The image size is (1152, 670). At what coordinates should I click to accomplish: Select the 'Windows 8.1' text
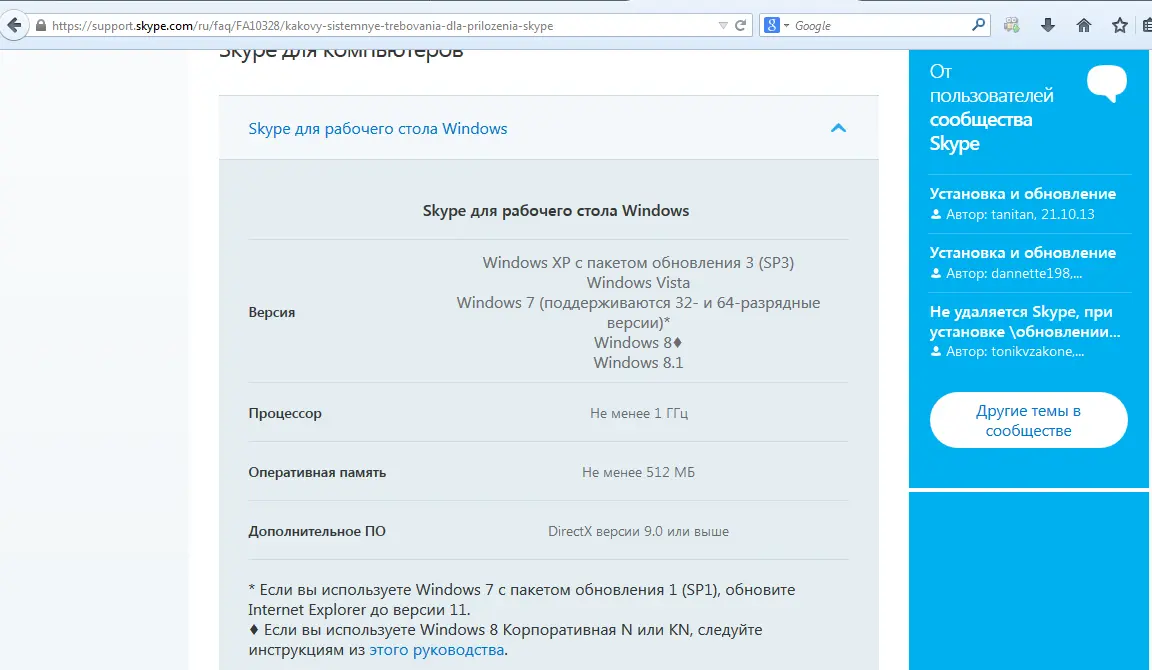click(x=638, y=362)
